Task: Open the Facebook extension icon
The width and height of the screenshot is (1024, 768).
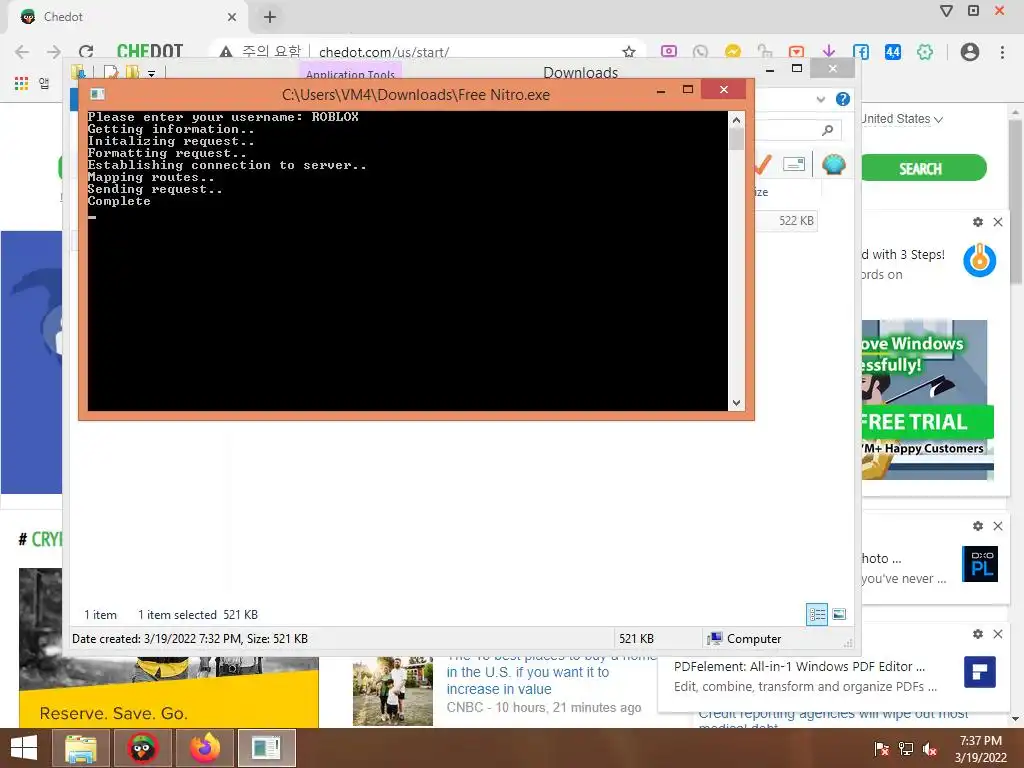Action: click(x=861, y=52)
